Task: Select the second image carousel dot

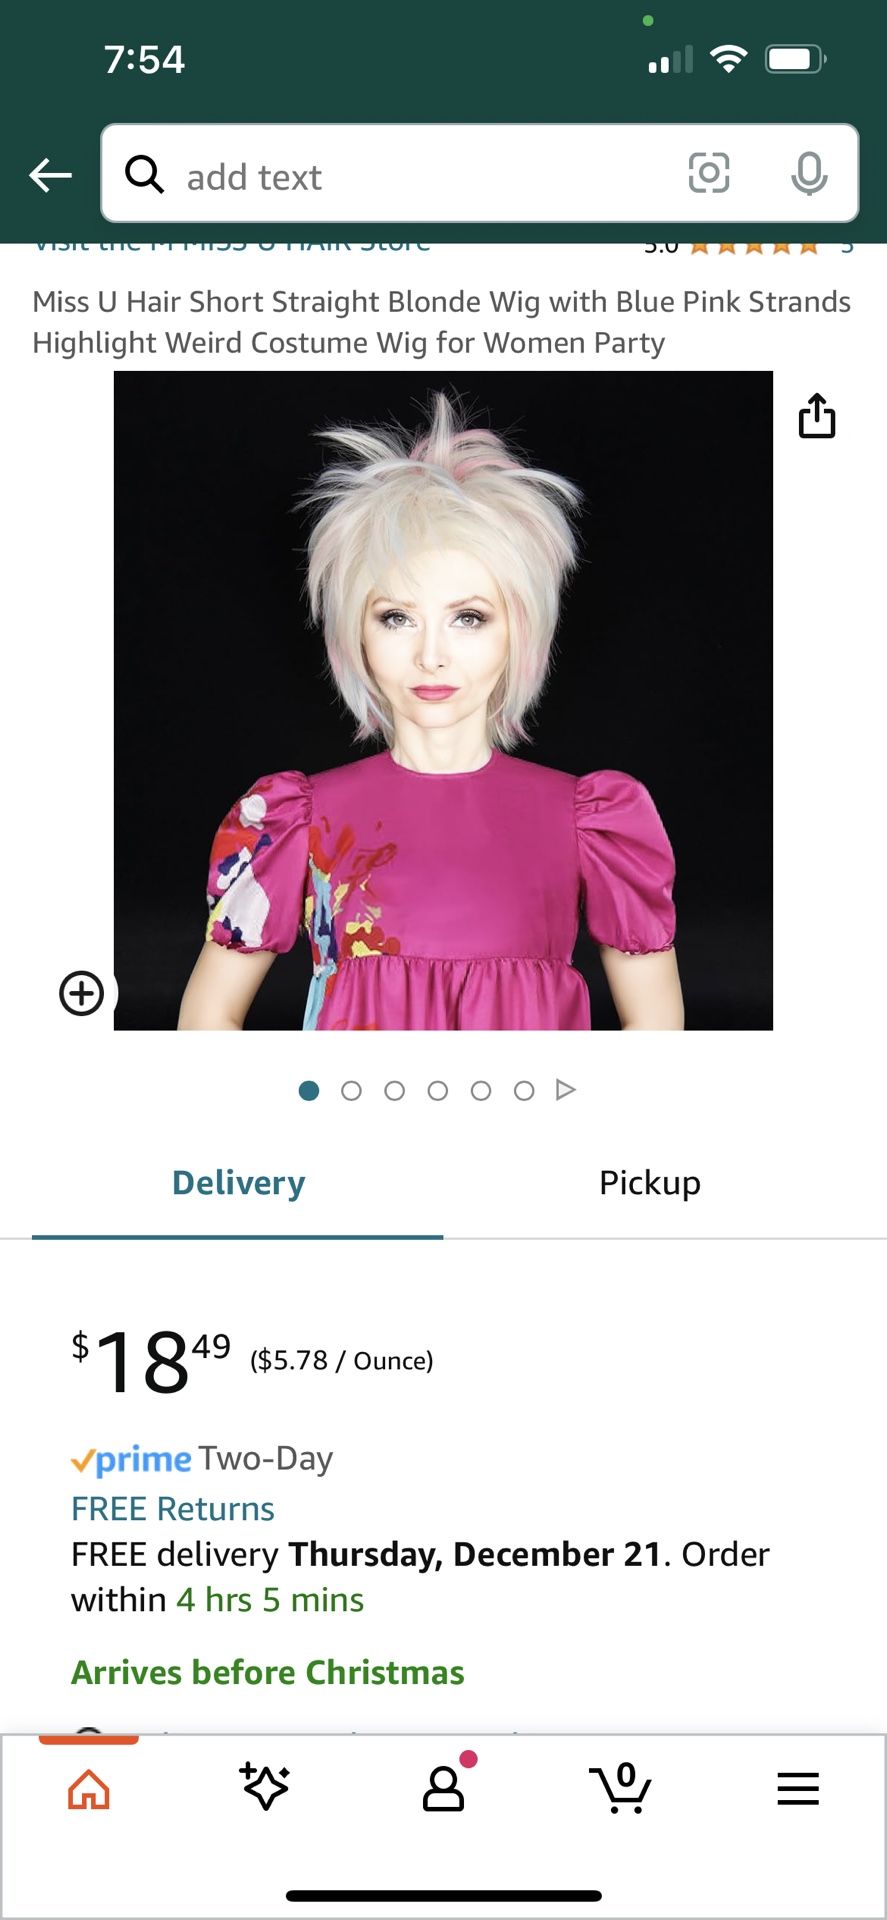Action: tap(351, 1091)
